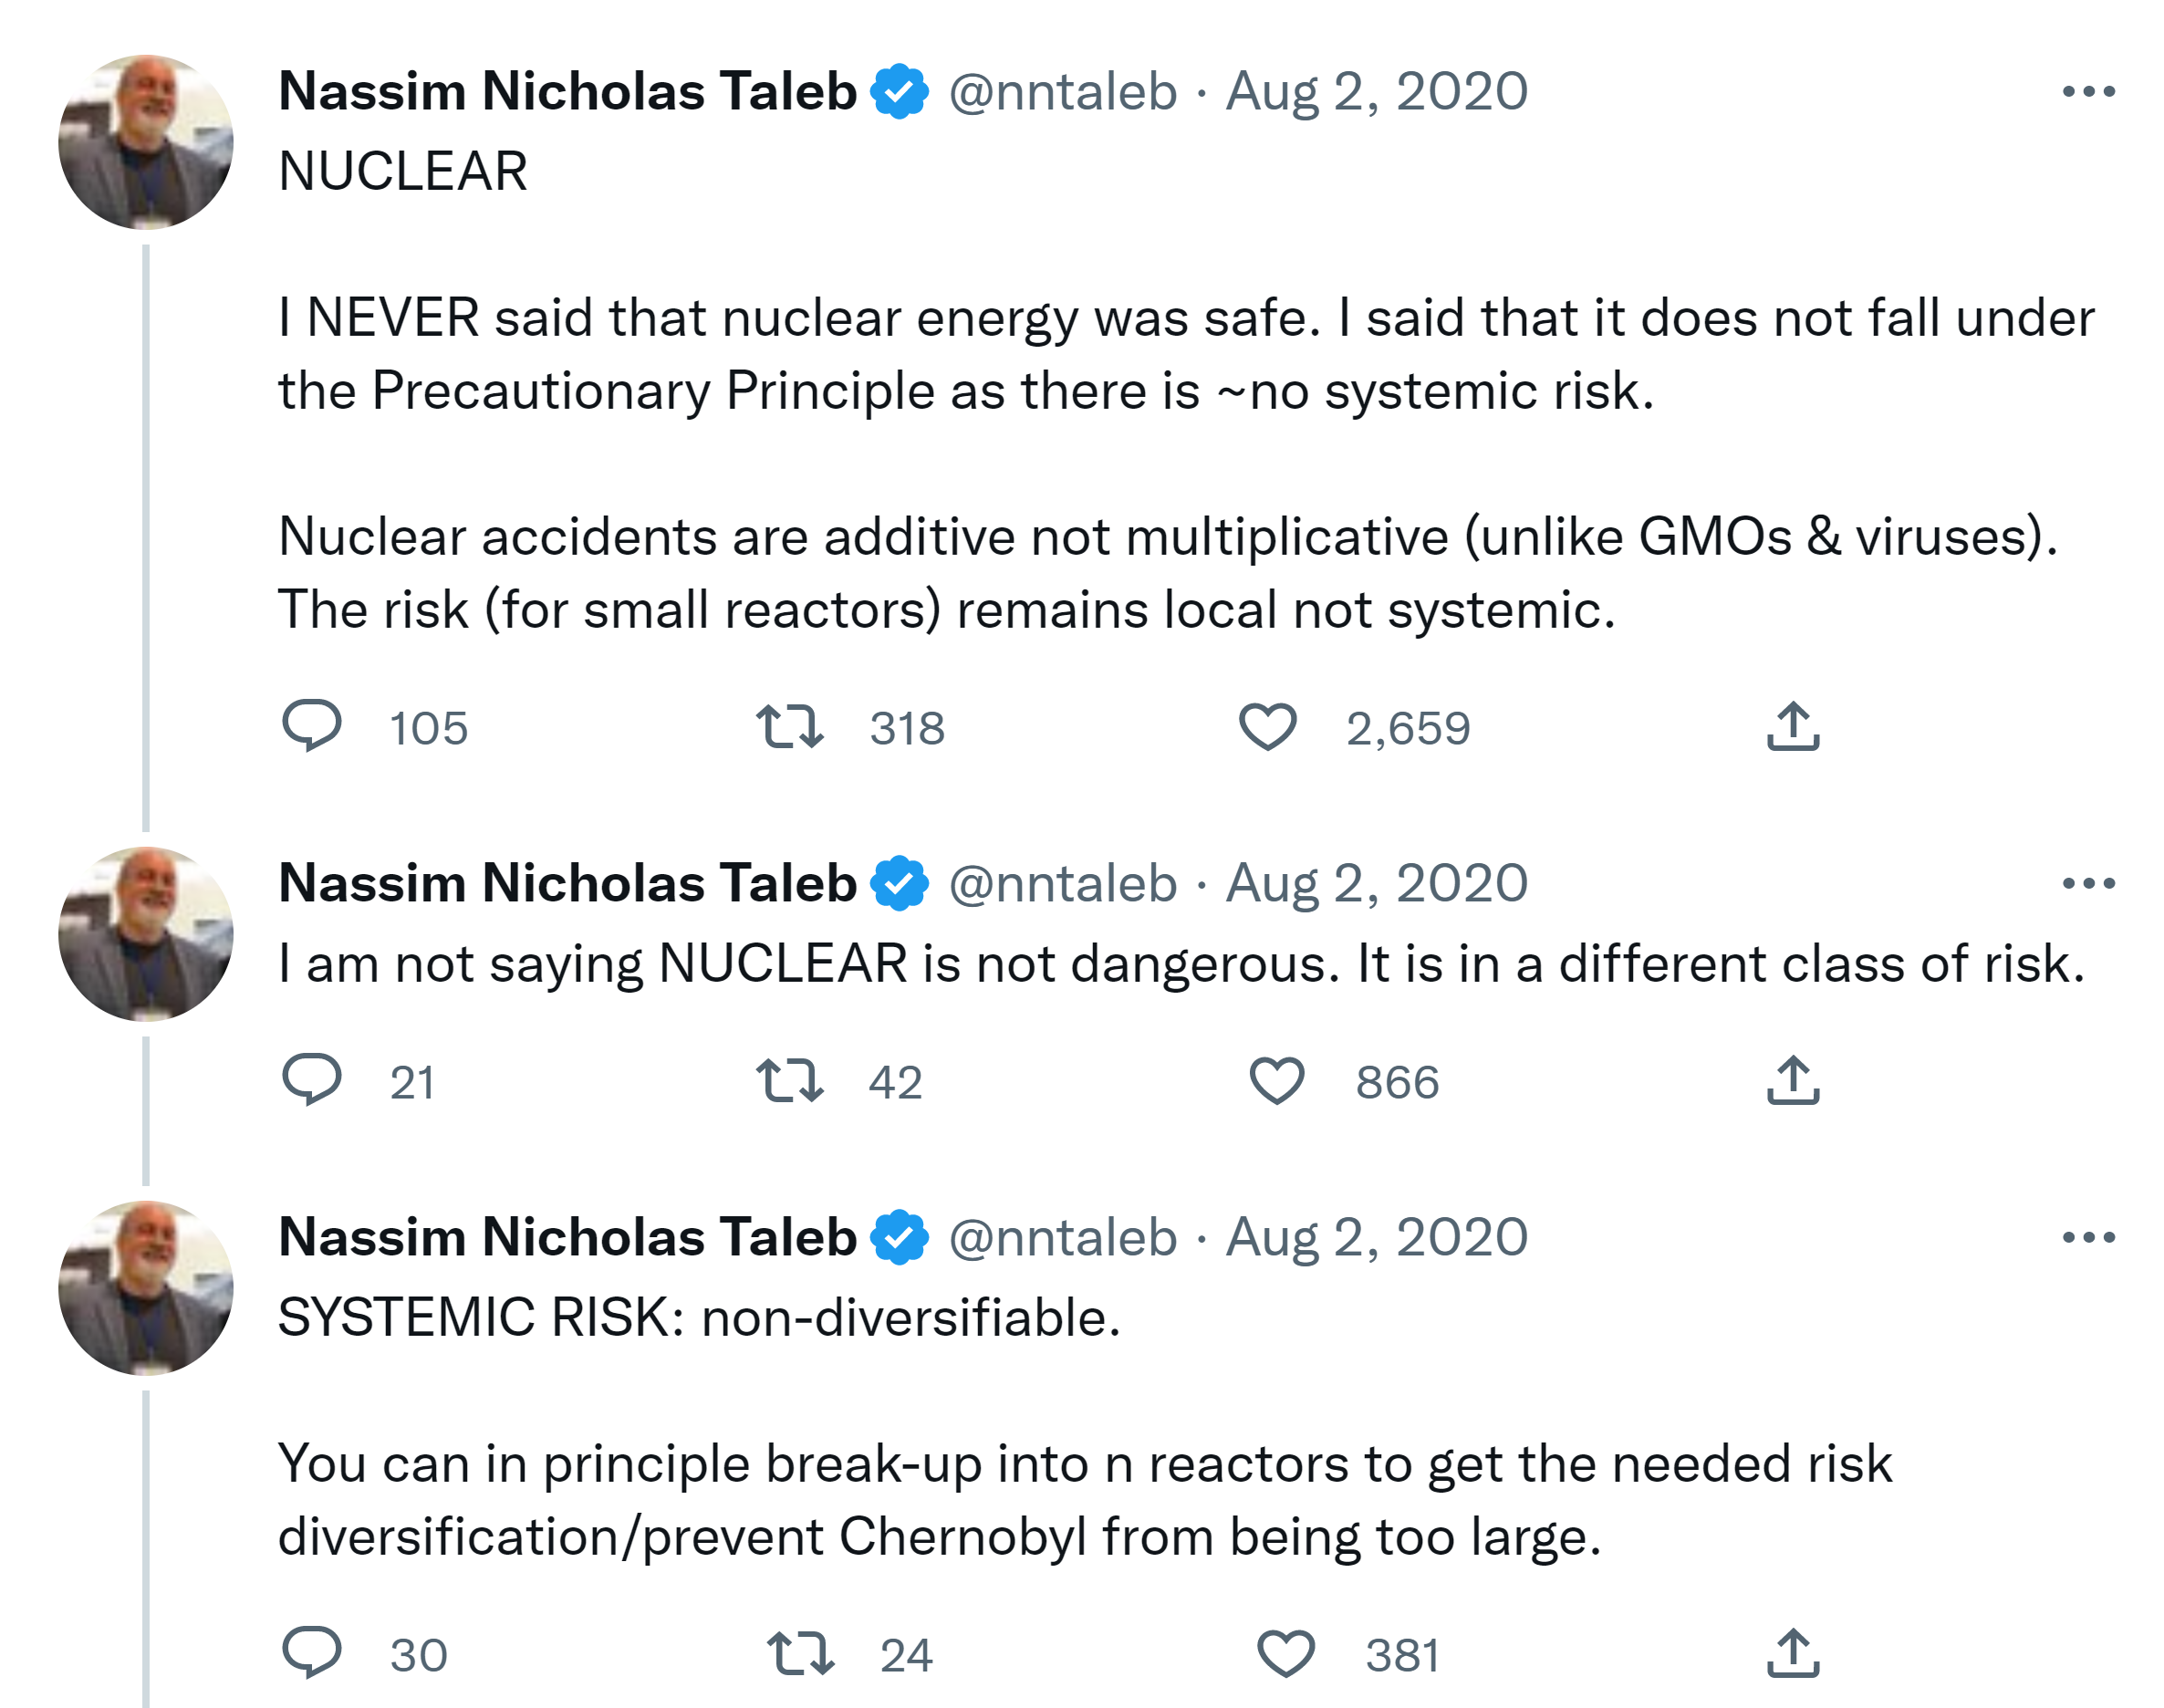Share the SYSTEMIC RISK tweet
The height and width of the screenshot is (1708, 2164).
1792,1652
